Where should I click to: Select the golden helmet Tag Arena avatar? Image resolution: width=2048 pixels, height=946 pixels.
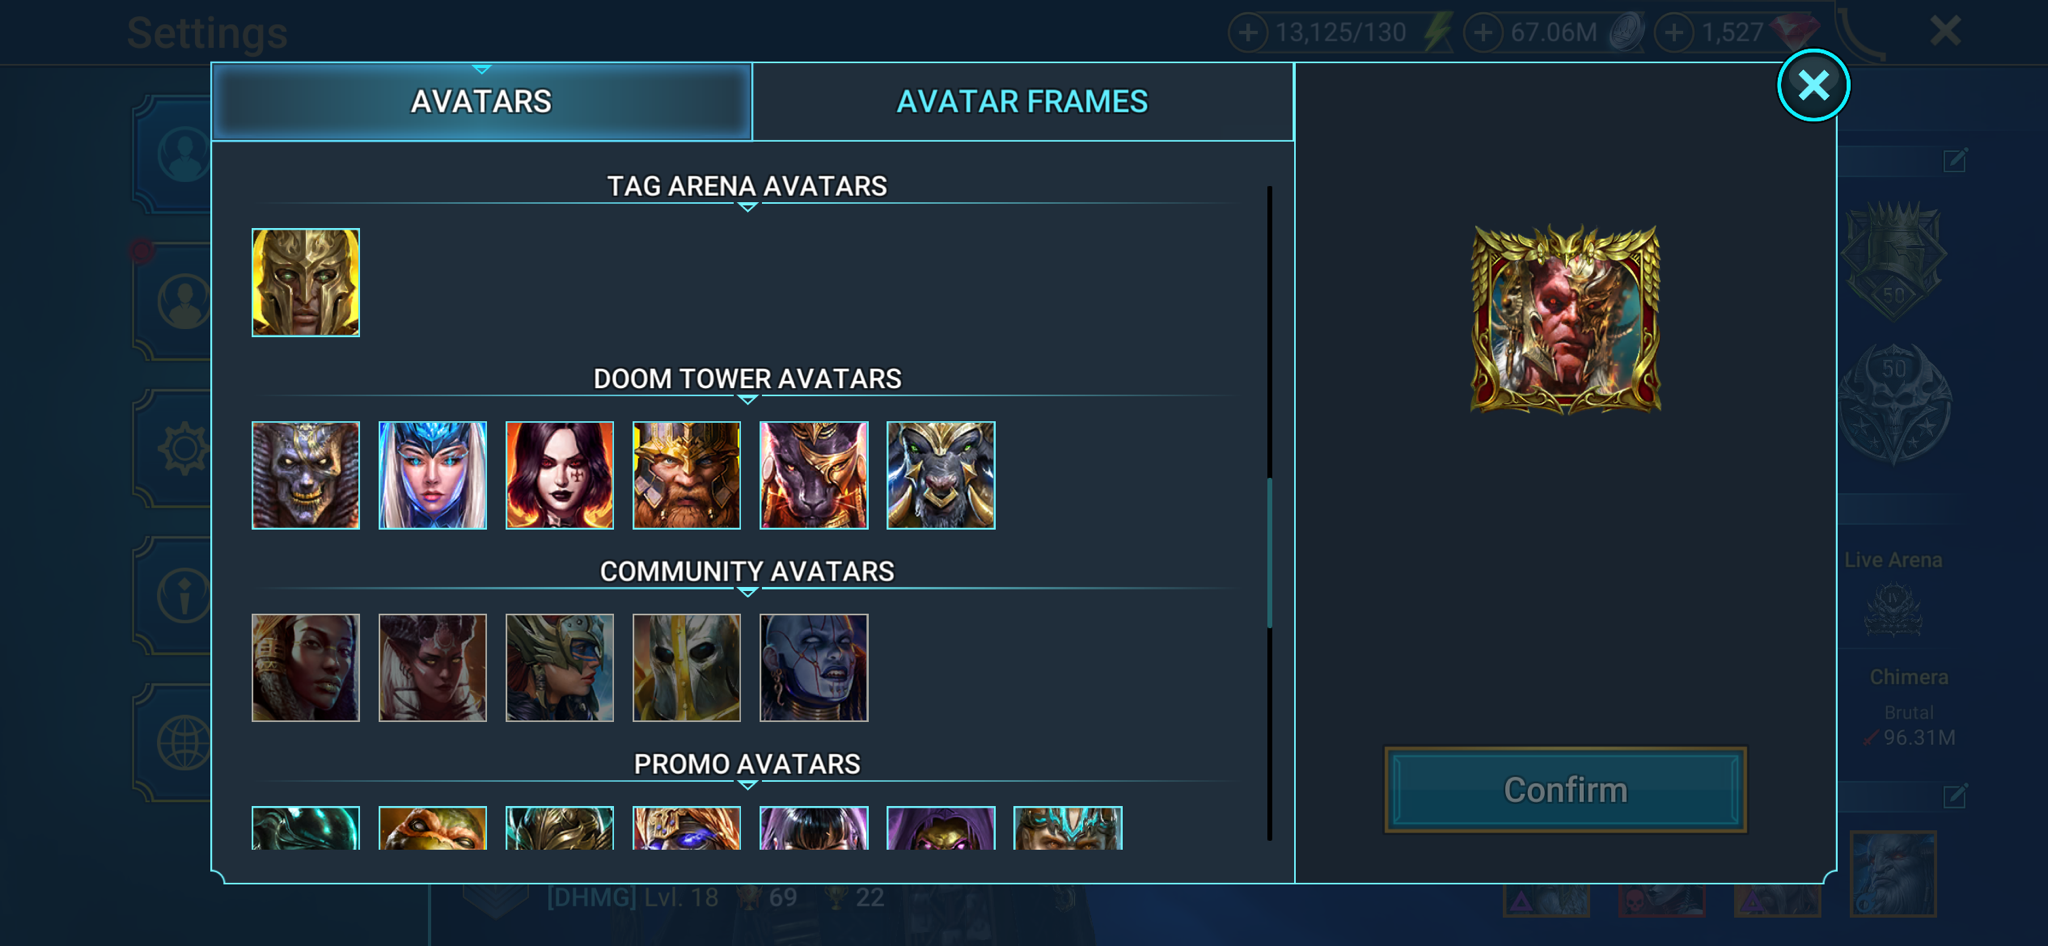coord(305,283)
